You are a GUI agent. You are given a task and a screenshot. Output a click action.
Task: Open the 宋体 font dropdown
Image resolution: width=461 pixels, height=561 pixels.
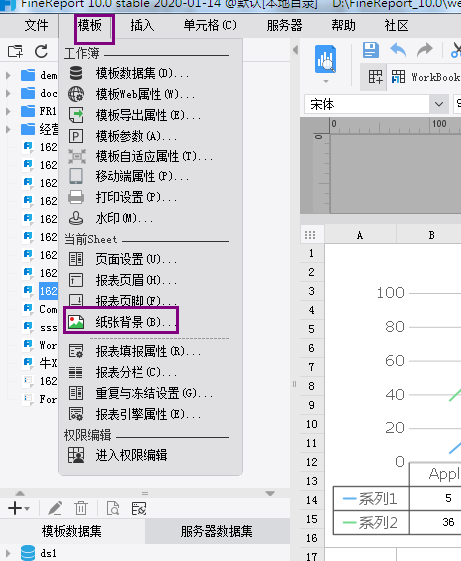tap(439, 104)
